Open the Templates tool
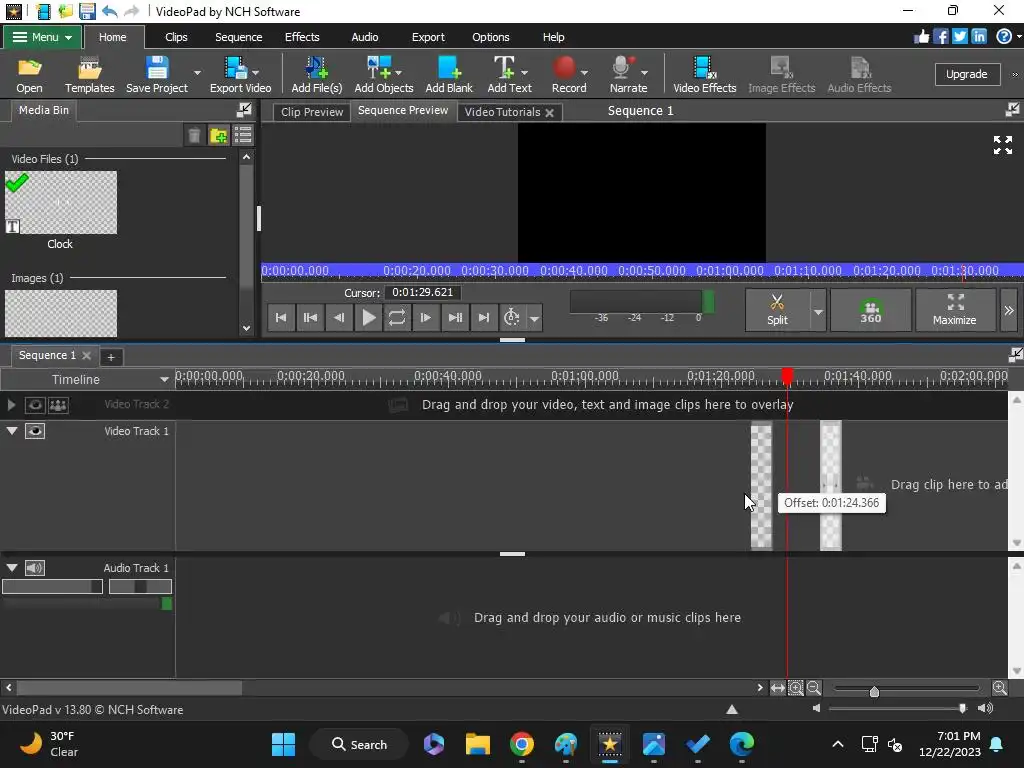1024x768 pixels. tap(89, 74)
